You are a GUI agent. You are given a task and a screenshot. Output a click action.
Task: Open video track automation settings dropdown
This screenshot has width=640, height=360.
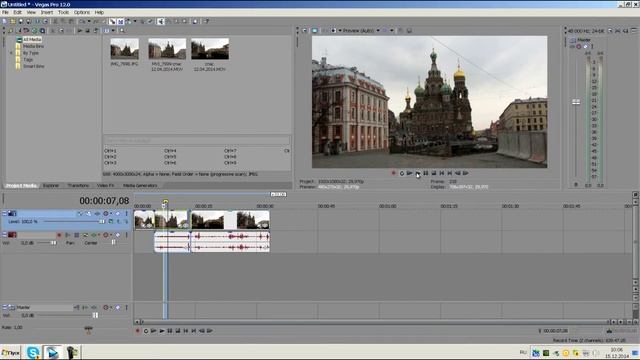click(x=111, y=213)
